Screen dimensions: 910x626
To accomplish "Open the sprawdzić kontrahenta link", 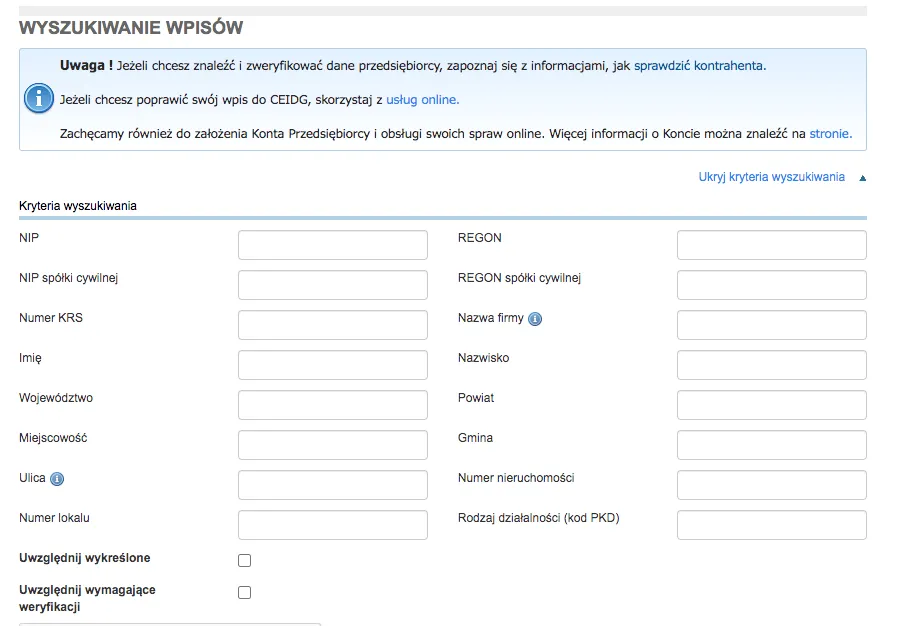I will (699, 66).
